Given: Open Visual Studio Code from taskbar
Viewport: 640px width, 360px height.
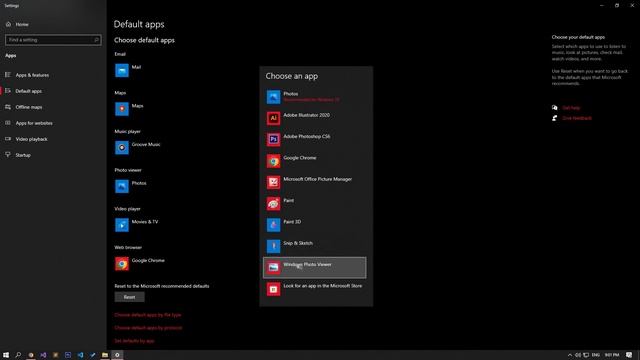Looking at the screenshot, I should point(80,355).
